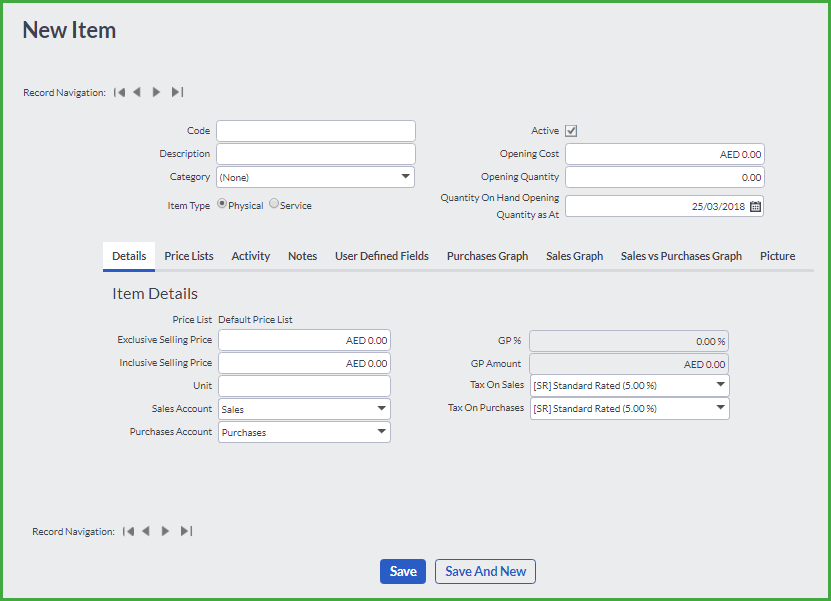Open the Picture tab
This screenshot has height=601, width=831.
click(x=777, y=256)
